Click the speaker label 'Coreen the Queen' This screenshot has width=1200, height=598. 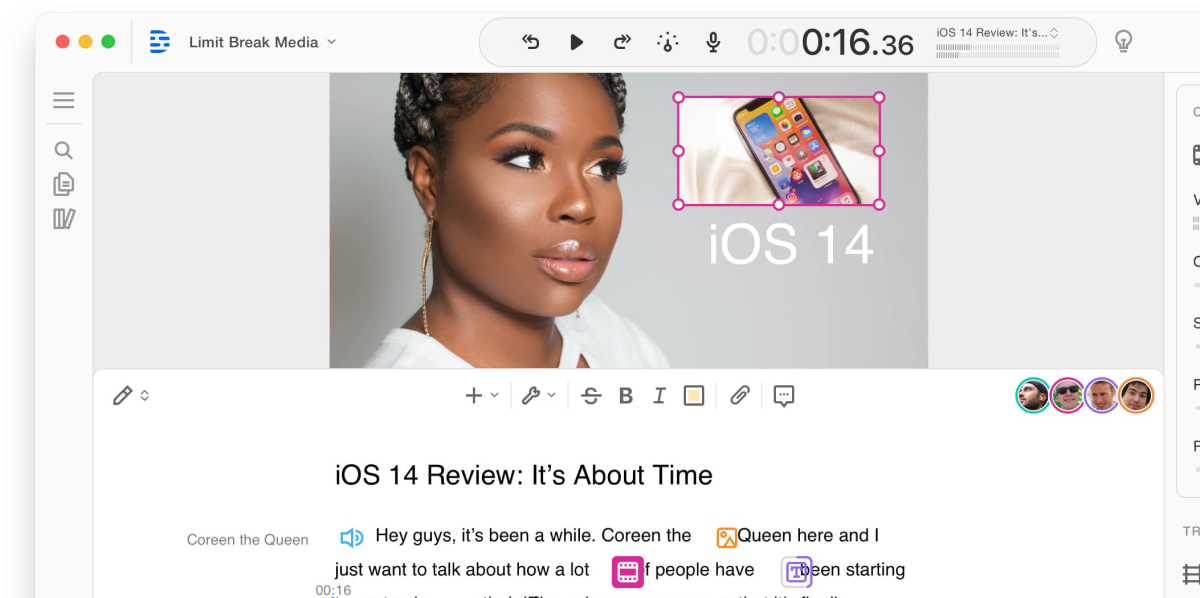[x=248, y=540]
